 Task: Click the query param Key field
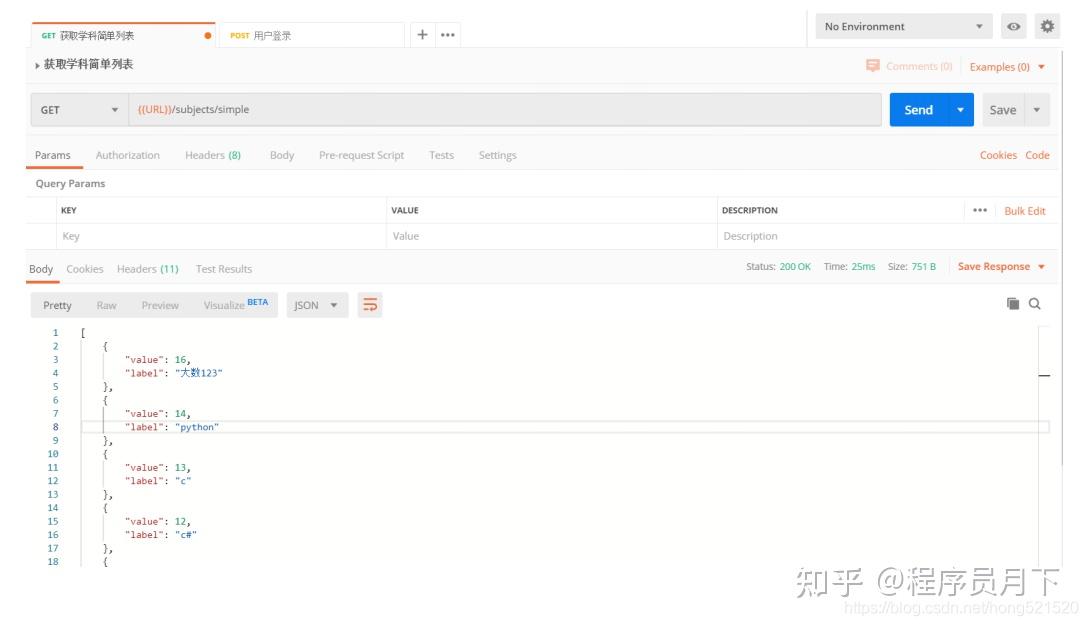click(221, 236)
